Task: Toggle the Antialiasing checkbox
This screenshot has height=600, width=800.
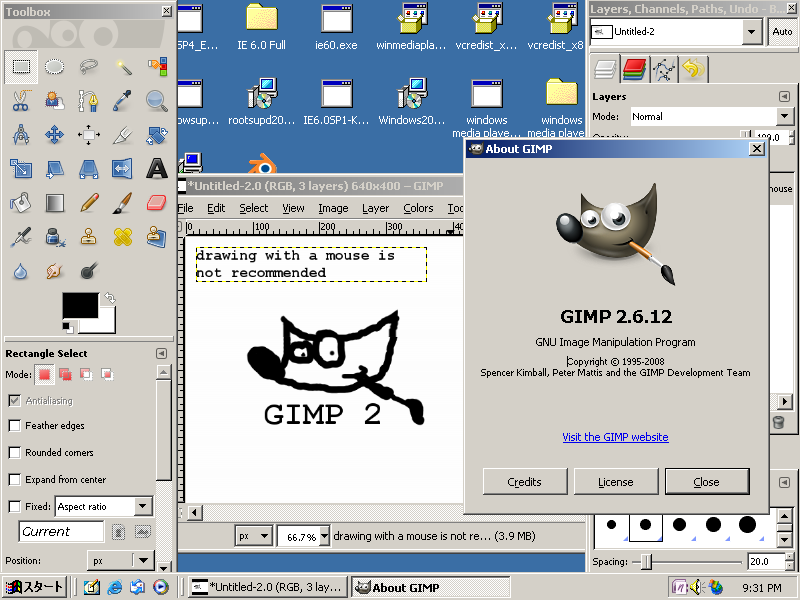Action: pos(15,401)
